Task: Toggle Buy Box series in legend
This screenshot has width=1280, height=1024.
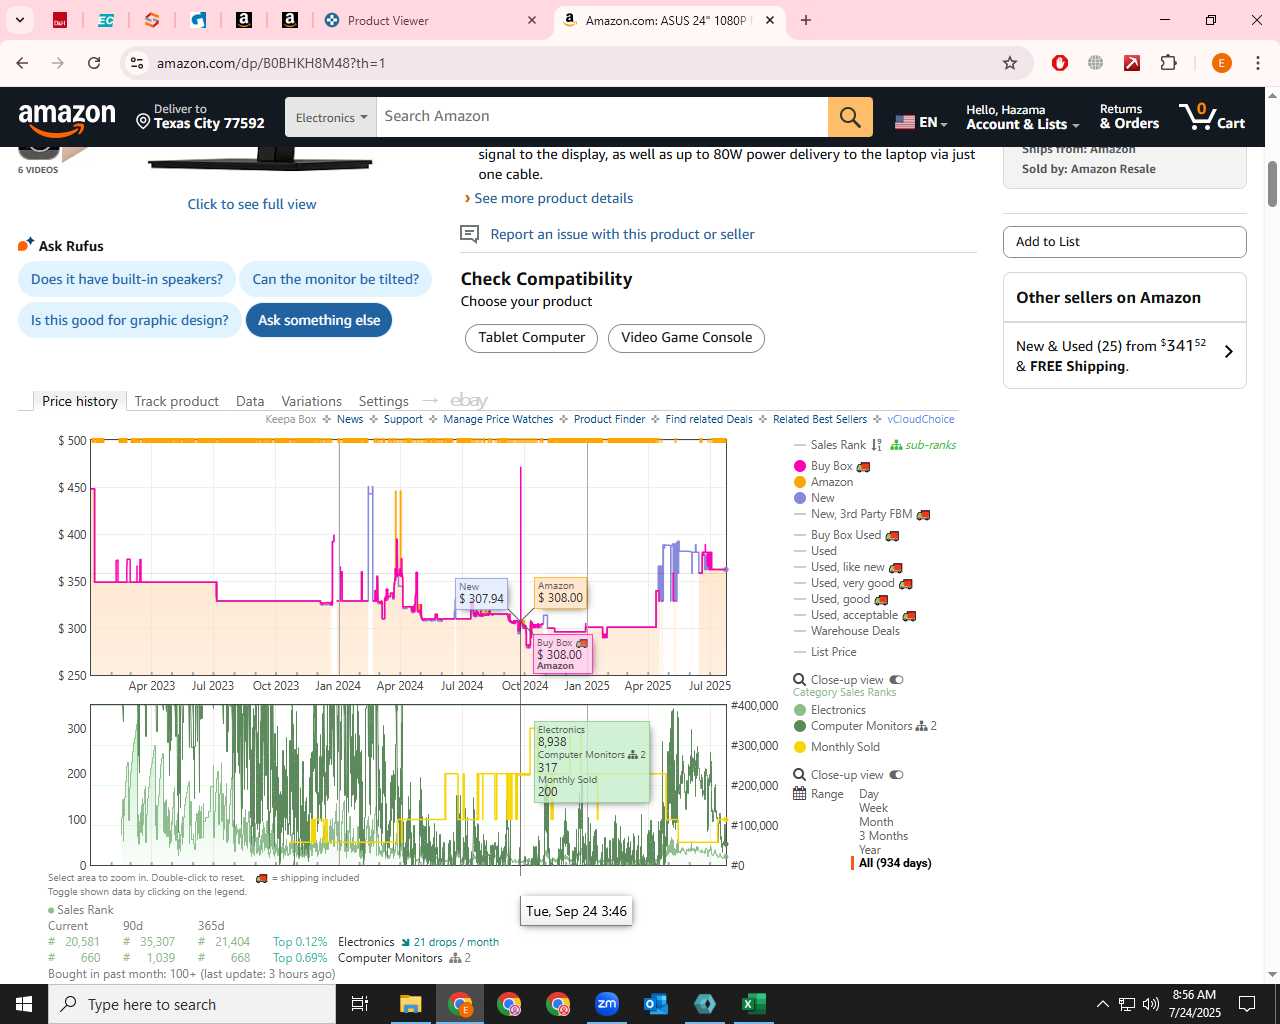Action: (x=832, y=466)
